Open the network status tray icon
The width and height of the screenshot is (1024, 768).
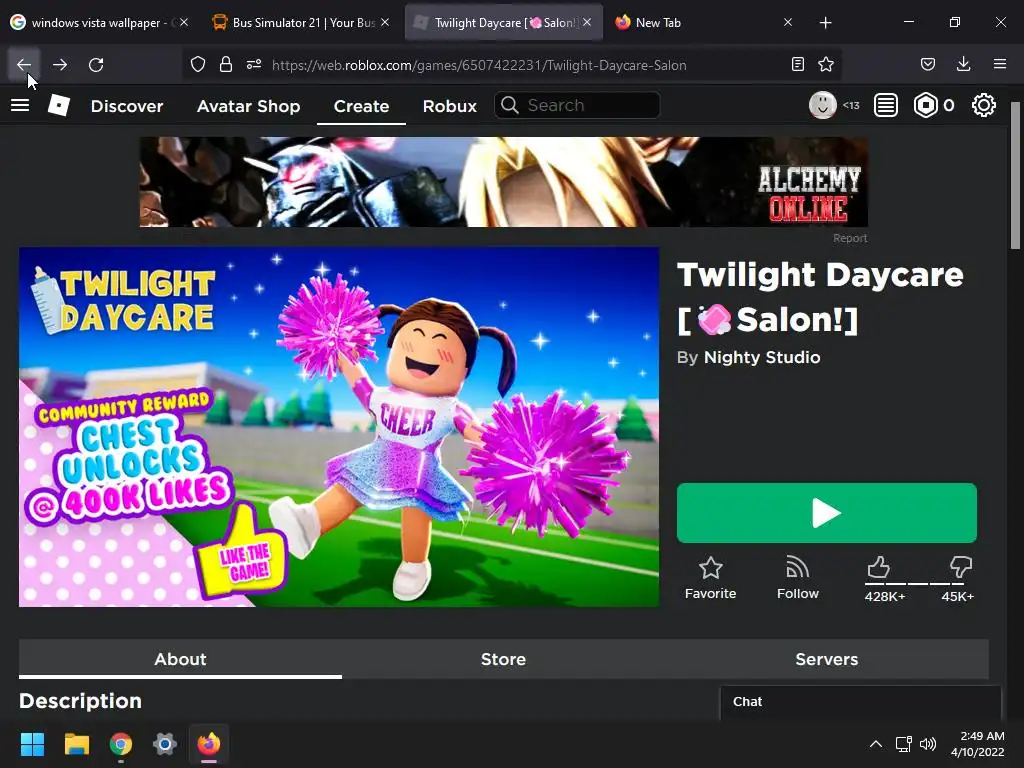pos(903,744)
